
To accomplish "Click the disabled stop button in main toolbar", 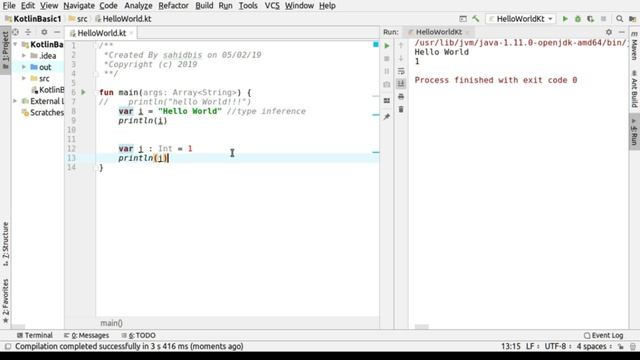I will pos(603,19).
